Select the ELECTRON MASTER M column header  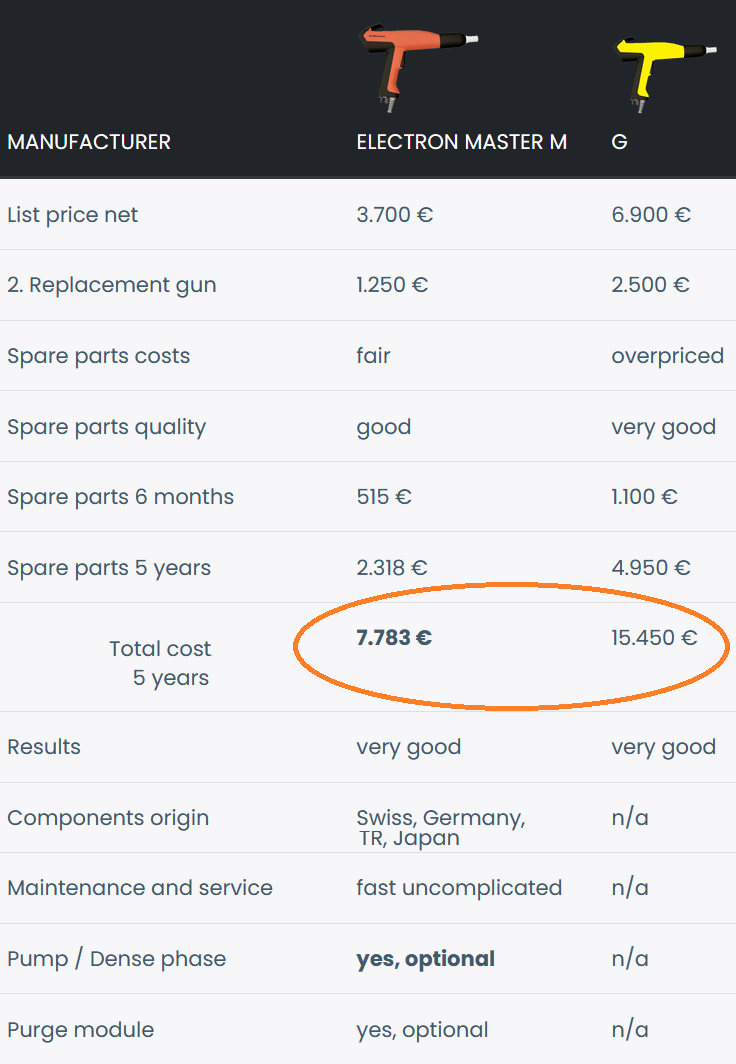[461, 142]
